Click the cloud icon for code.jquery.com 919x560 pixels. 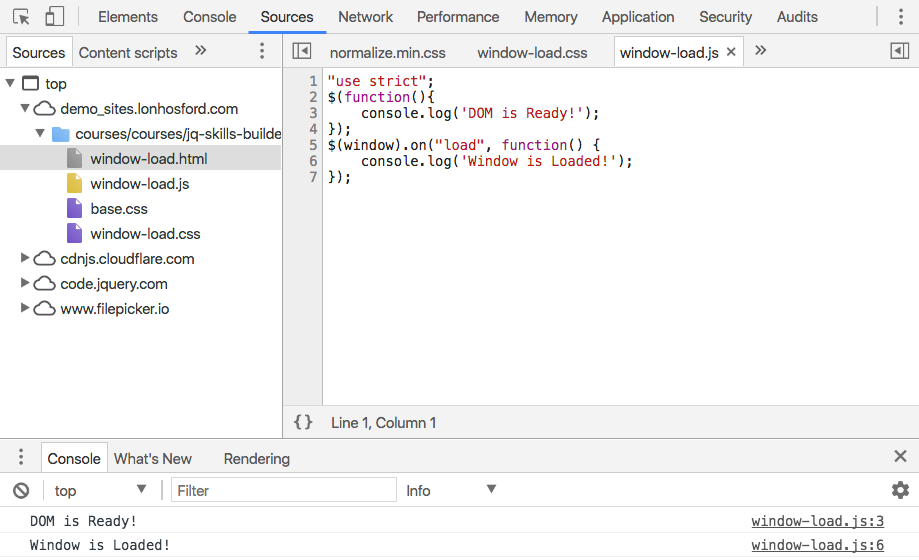44,284
